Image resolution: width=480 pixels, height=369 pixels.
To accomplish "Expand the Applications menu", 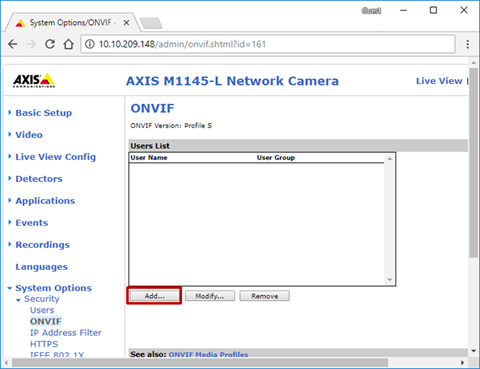I will point(45,201).
